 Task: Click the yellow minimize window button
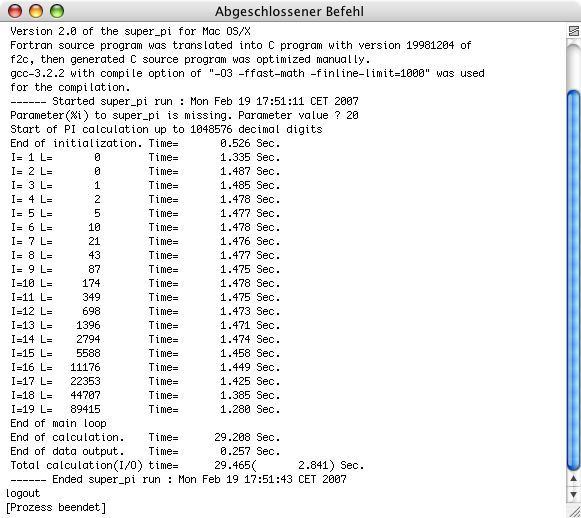point(36,11)
